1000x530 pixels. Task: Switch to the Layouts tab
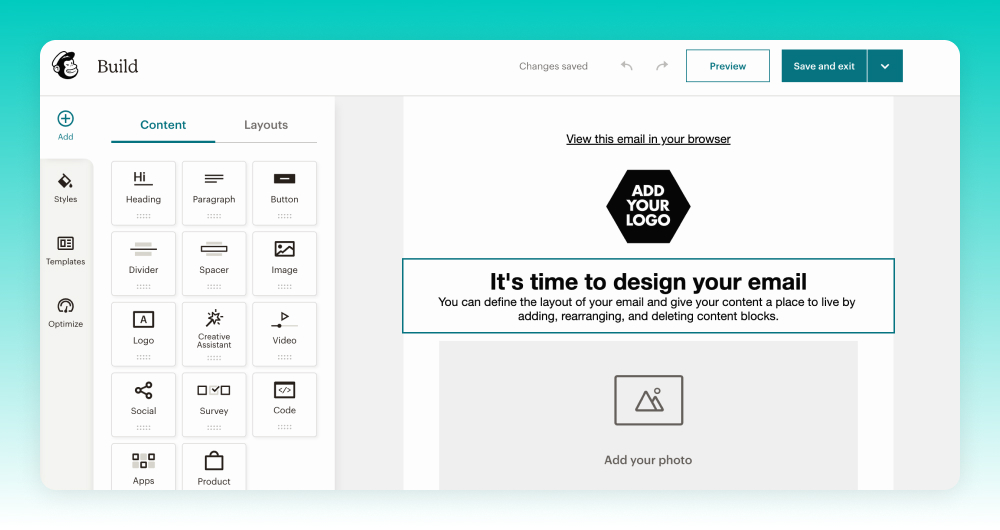tap(266, 125)
